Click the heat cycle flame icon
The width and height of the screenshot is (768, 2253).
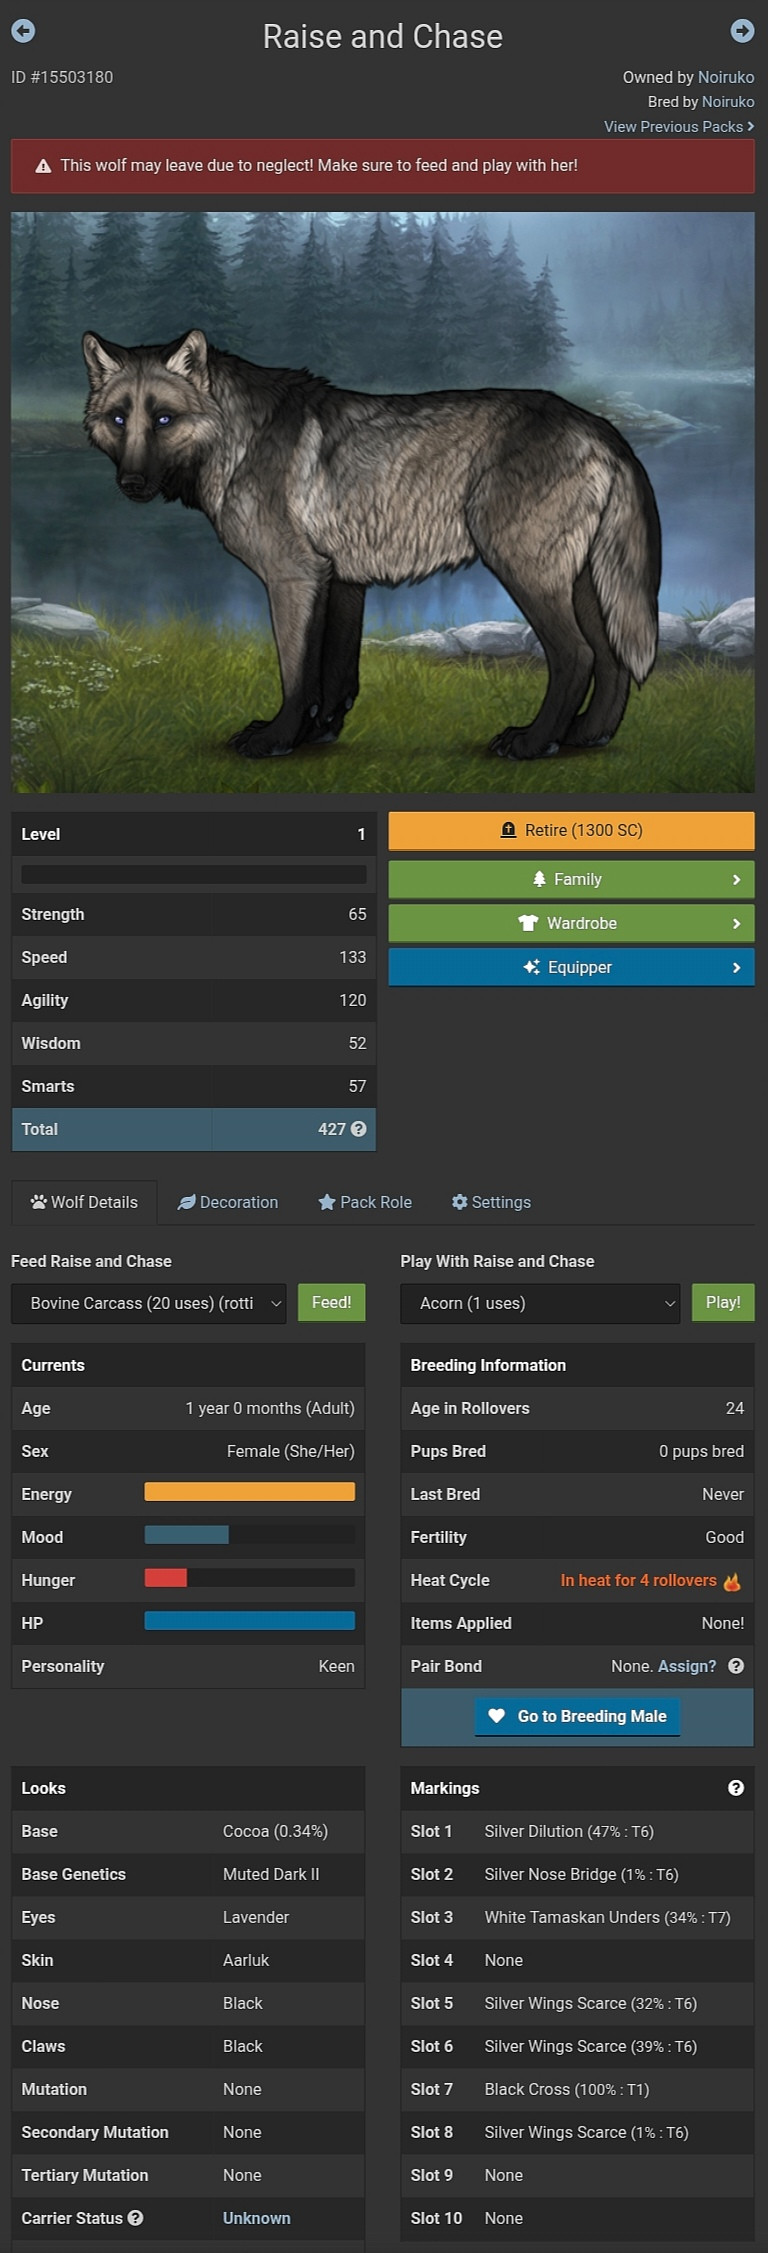pos(732,1581)
